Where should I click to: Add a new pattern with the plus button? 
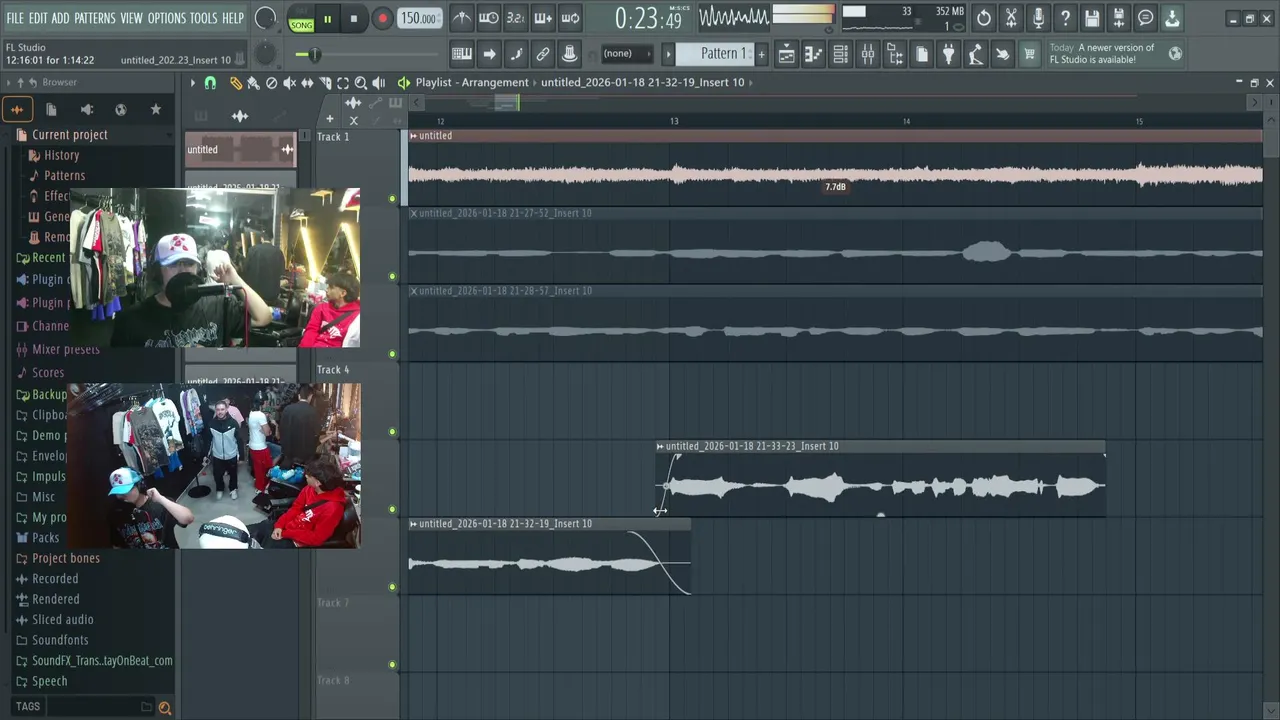762,54
